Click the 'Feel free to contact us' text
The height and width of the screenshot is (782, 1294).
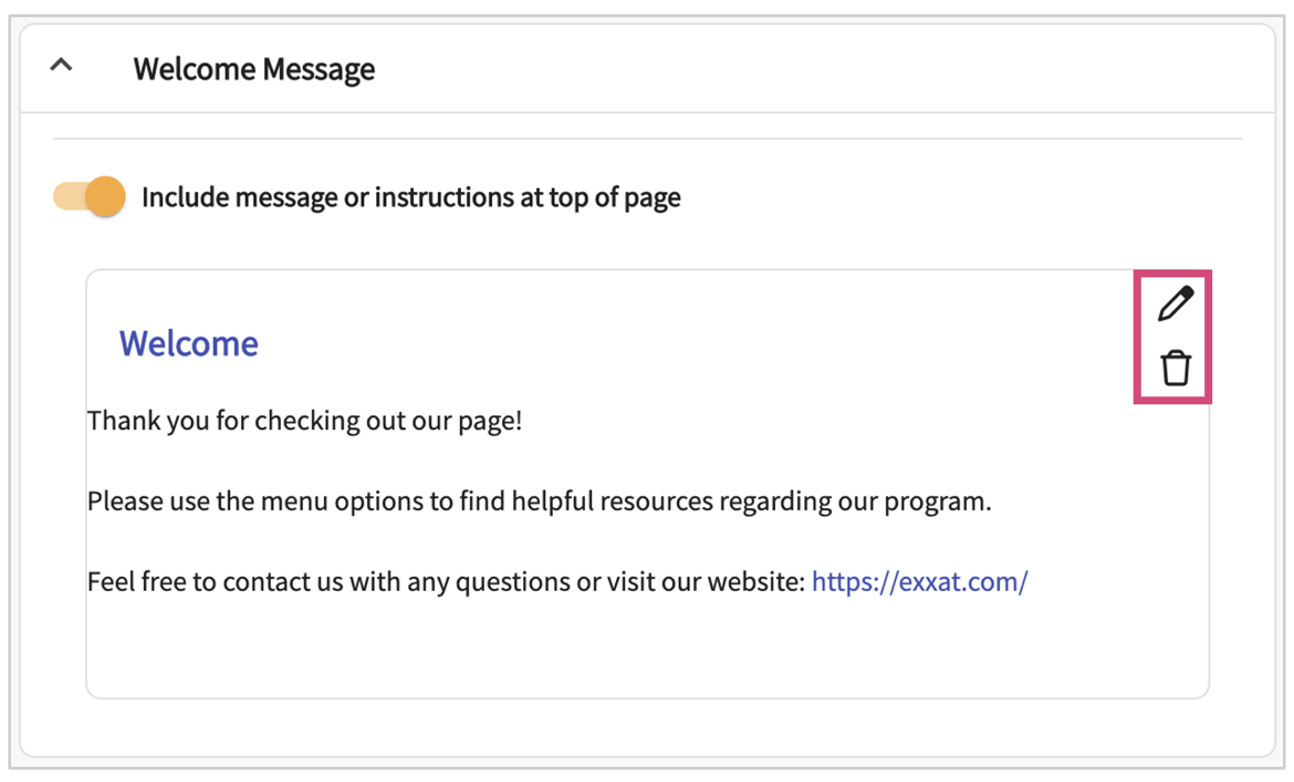tap(300, 581)
